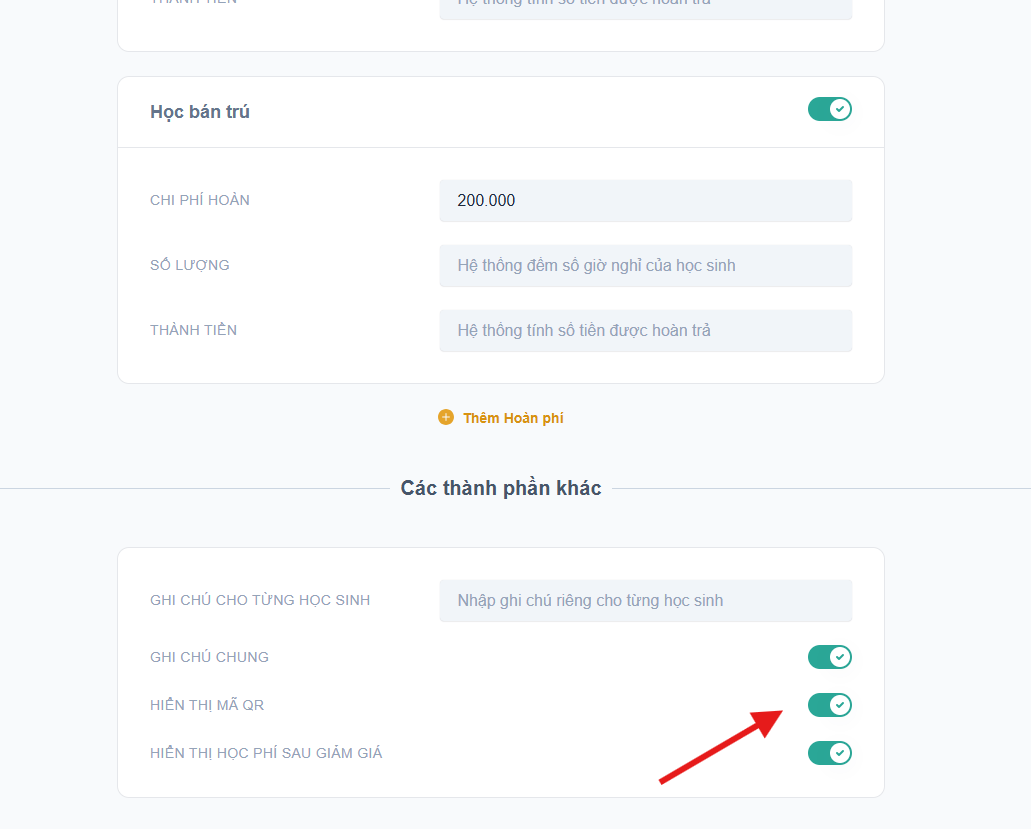The image size is (1031, 829).
Task: Toggle Hiển thị học phí sau giảm giá
Action: pyautogui.click(x=829, y=753)
